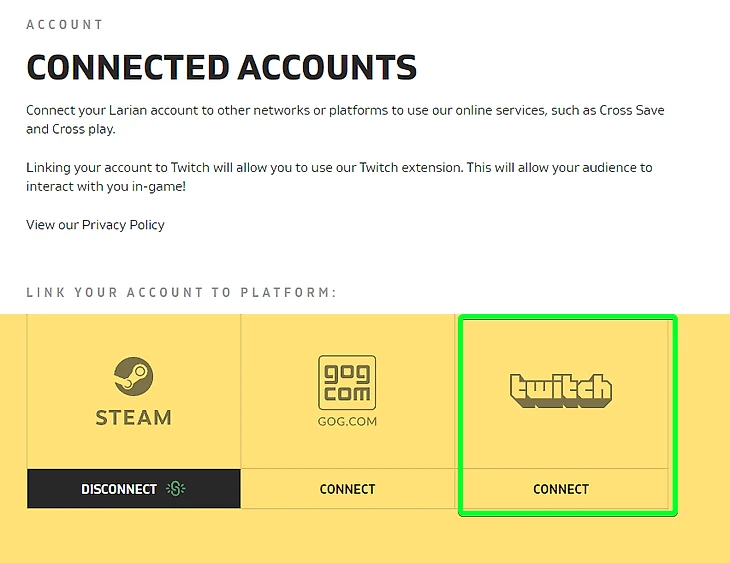Disconnect the linked Steam account
730x563 pixels.
[x=120, y=489]
